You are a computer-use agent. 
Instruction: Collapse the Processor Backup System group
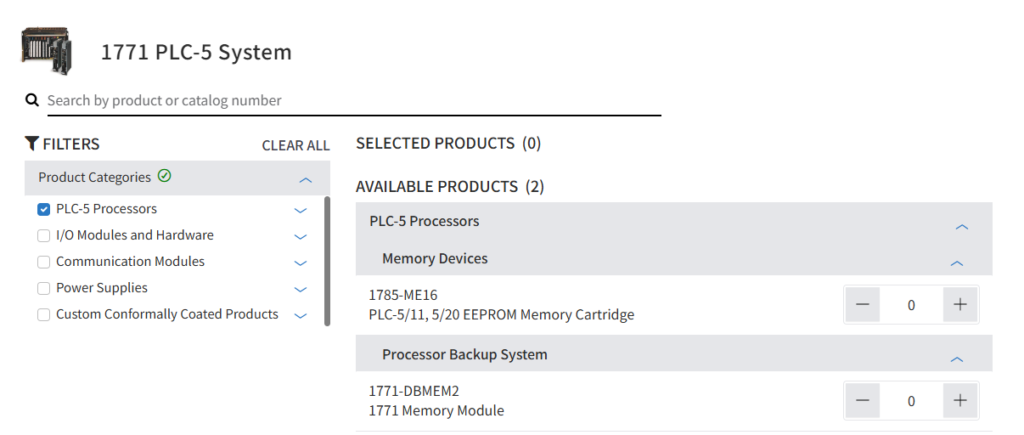coord(956,358)
